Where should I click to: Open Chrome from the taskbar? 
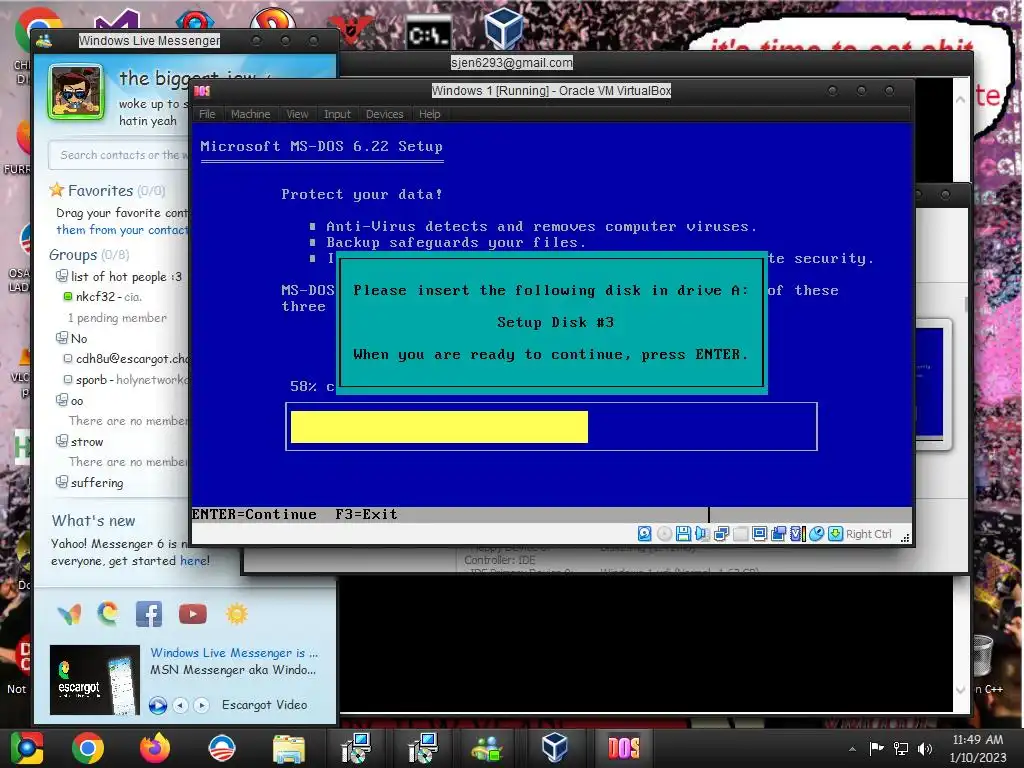(88, 748)
